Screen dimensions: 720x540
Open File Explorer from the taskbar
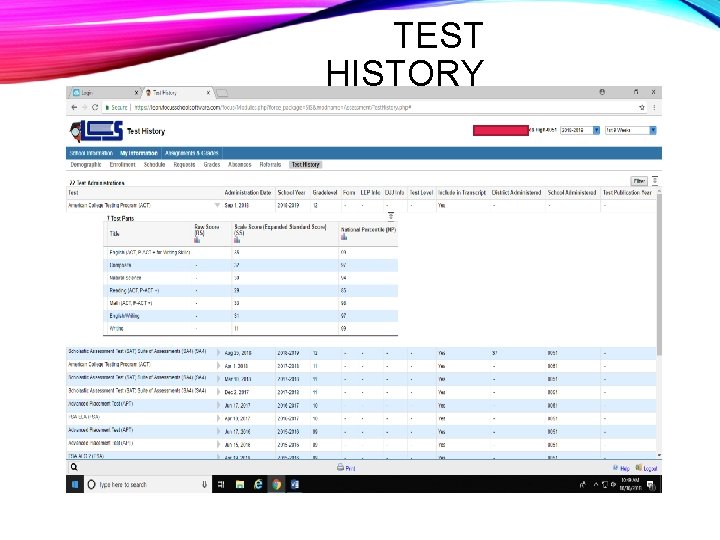(x=240, y=484)
